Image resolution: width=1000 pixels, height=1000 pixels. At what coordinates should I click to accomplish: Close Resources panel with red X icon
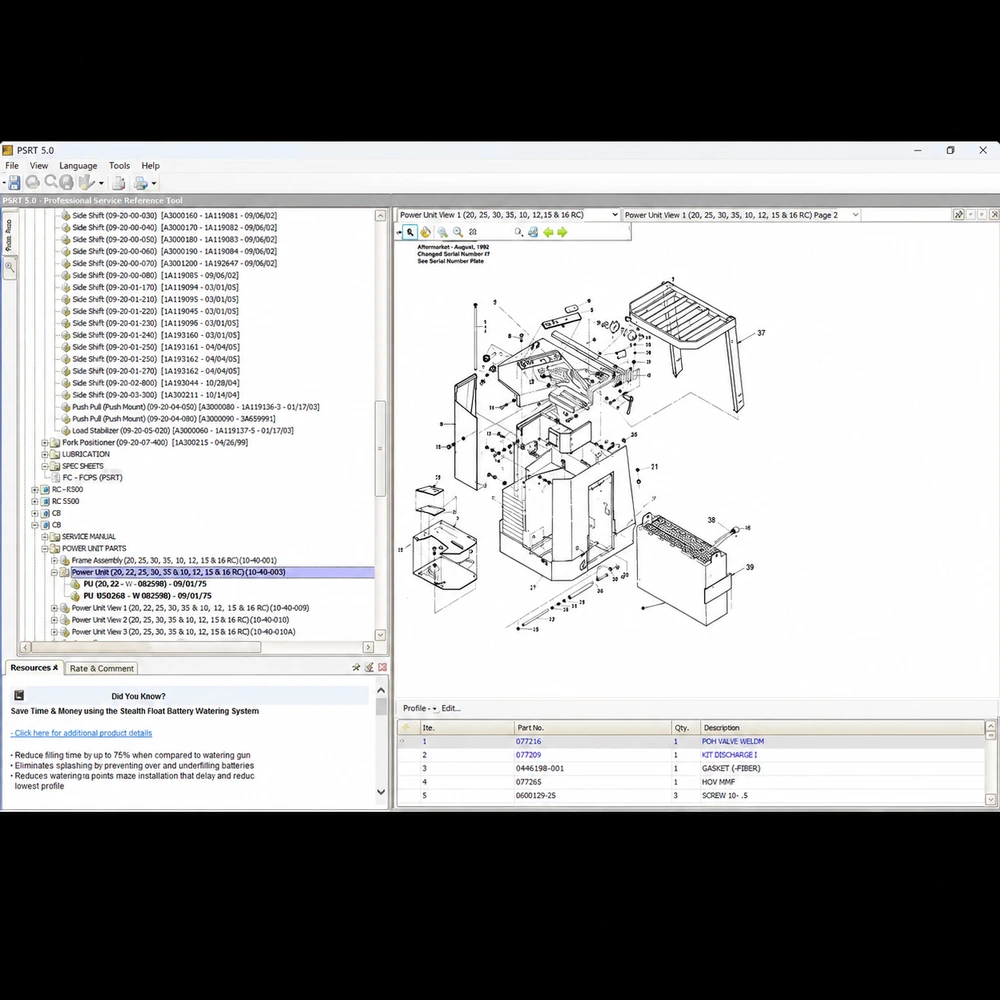pos(382,667)
